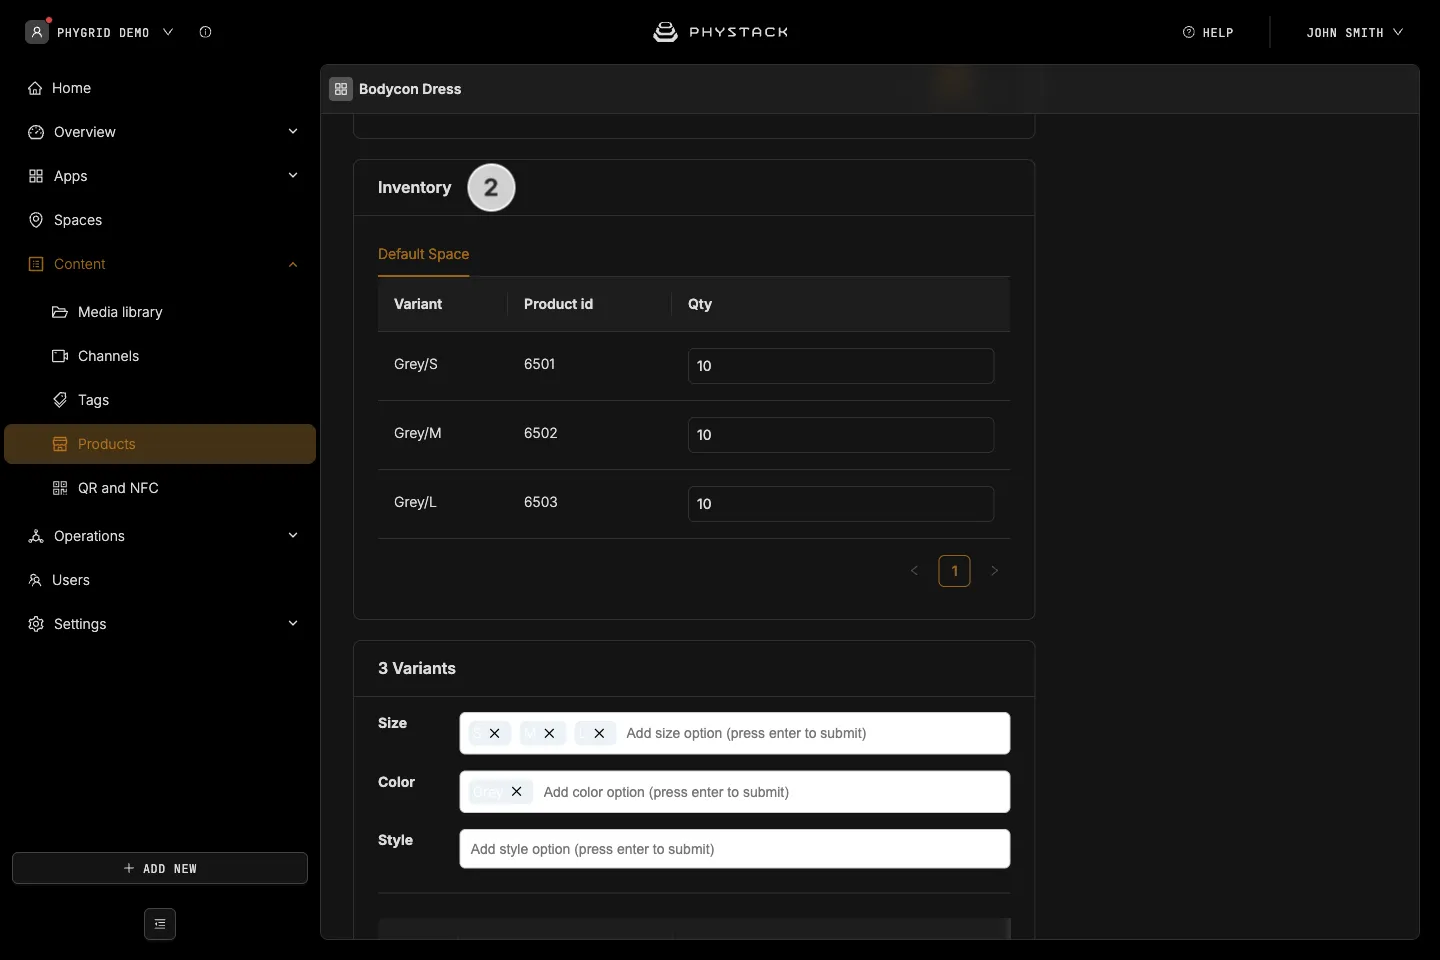Screen dimensions: 1440x960
Task: Click the Home house icon in sidebar
Action: pos(35,88)
